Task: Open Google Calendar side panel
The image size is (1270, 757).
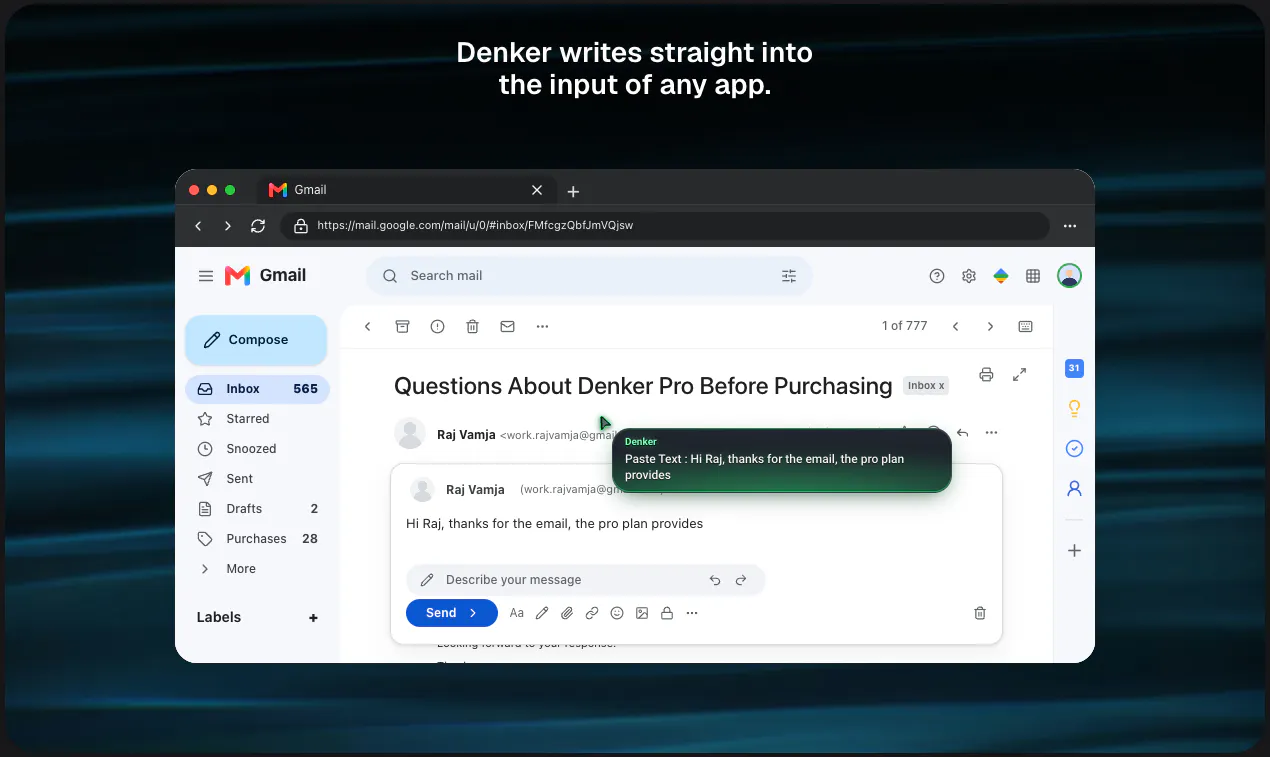Action: click(1074, 369)
